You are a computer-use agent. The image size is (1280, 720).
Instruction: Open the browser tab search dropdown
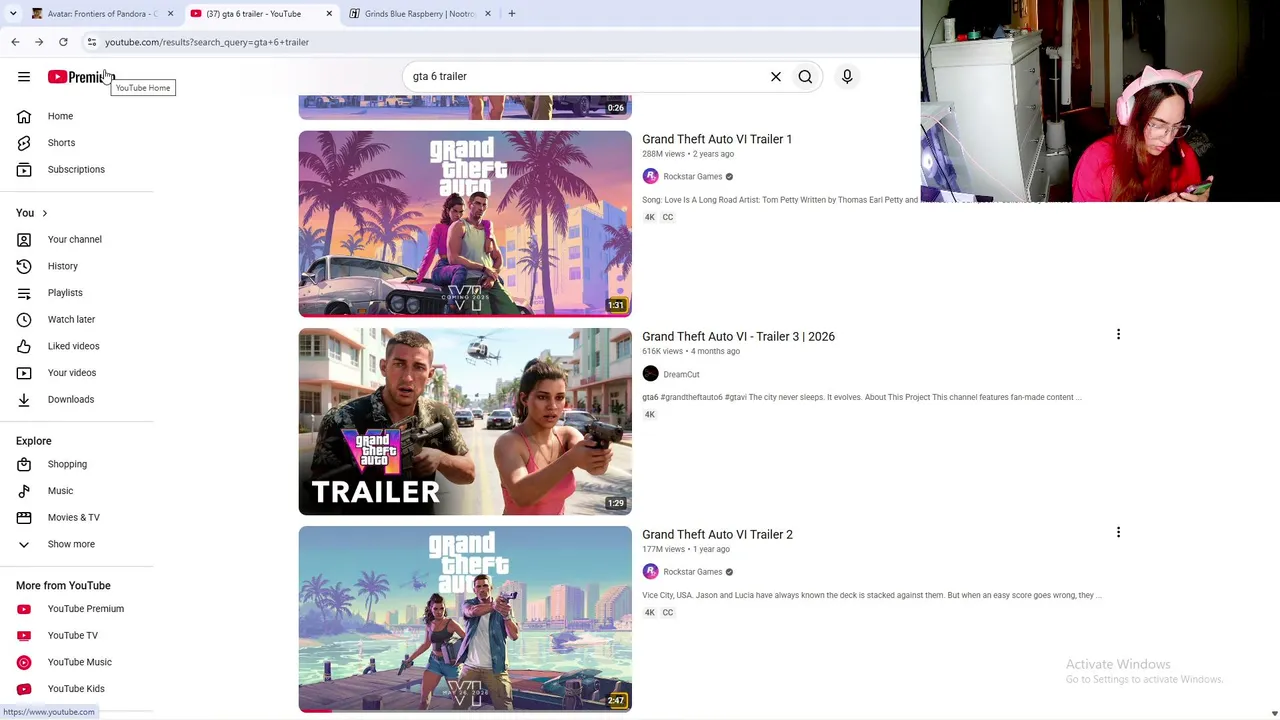click(13, 13)
